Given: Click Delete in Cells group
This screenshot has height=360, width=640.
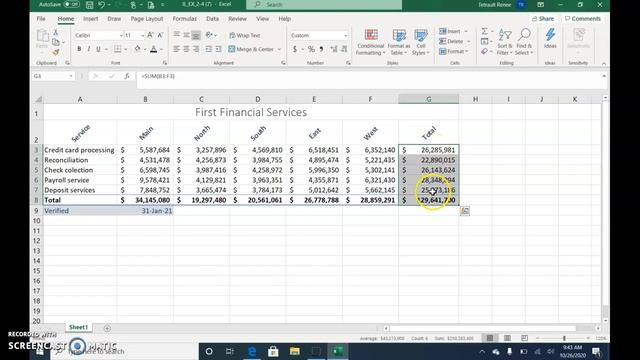Looking at the screenshot, I should tap(451, 41).
